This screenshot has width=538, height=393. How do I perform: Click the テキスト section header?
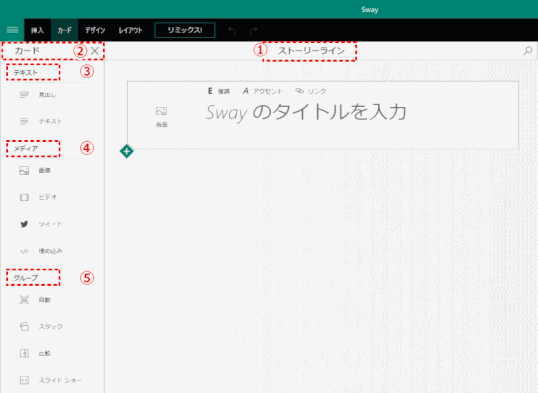pyautogui.click(x=26, y=72)
